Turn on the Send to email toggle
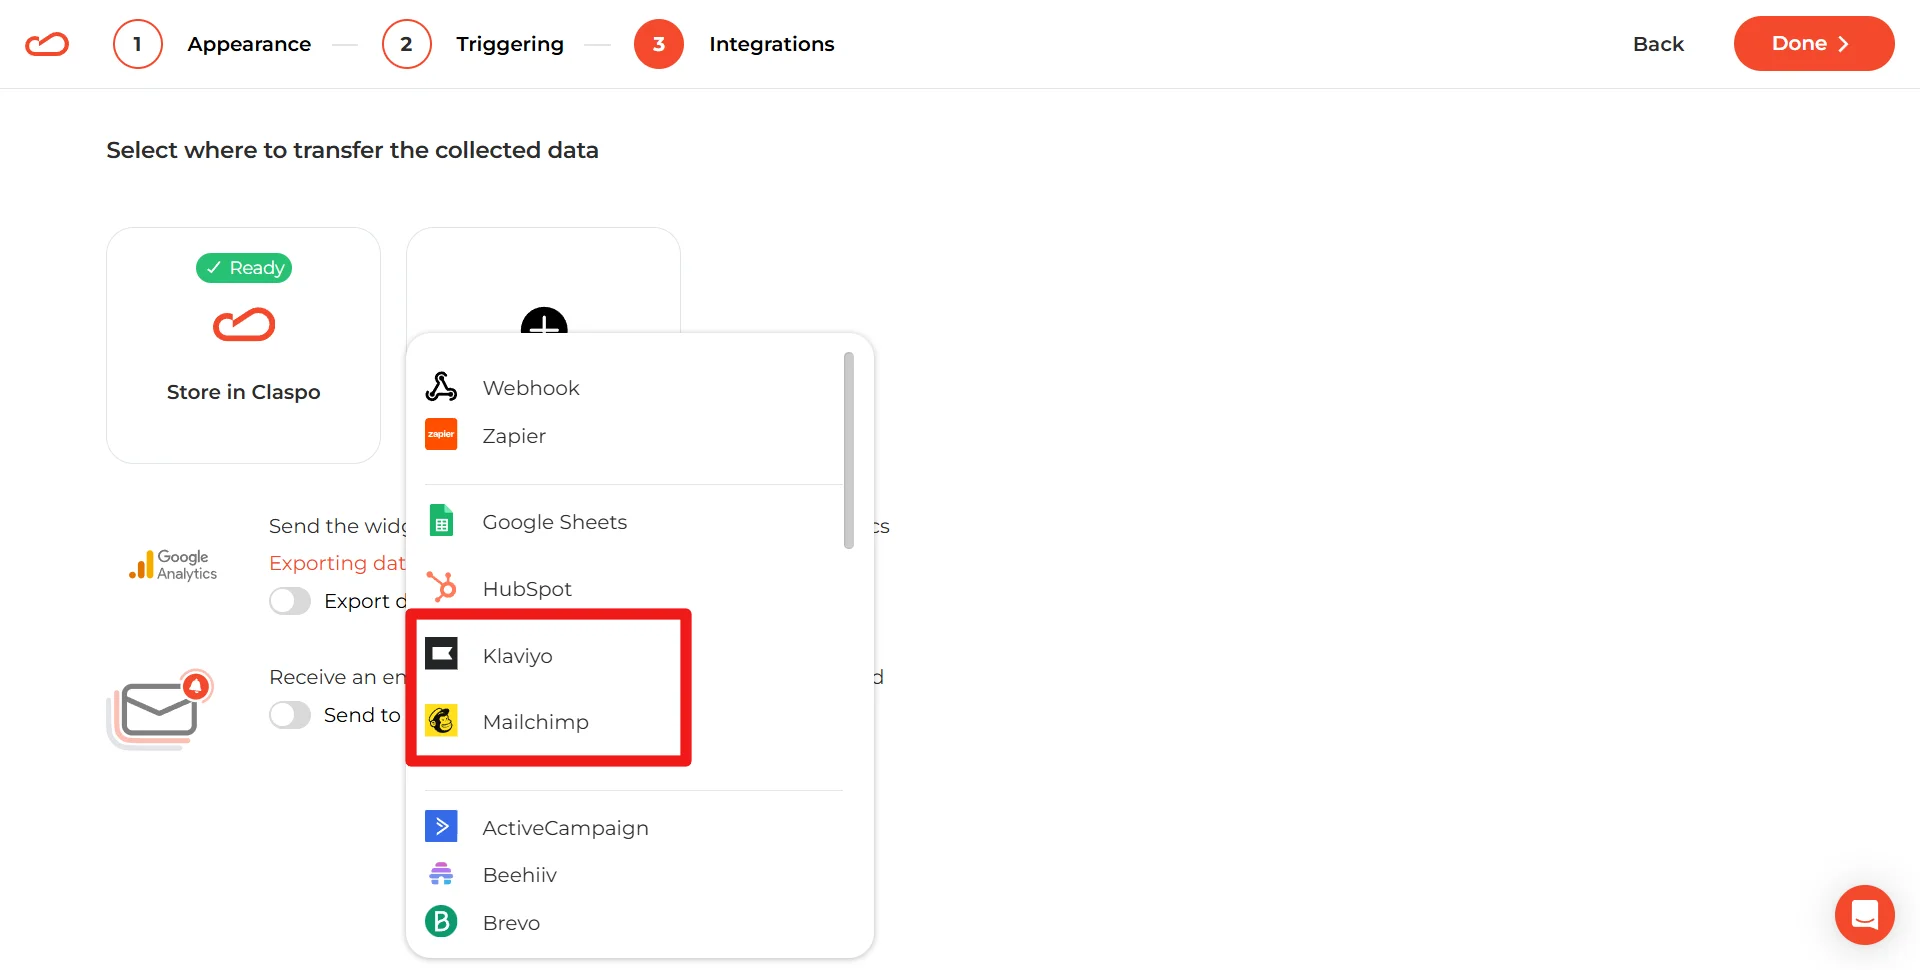This screenshot has height=970, width=1920. coord(290,715)
